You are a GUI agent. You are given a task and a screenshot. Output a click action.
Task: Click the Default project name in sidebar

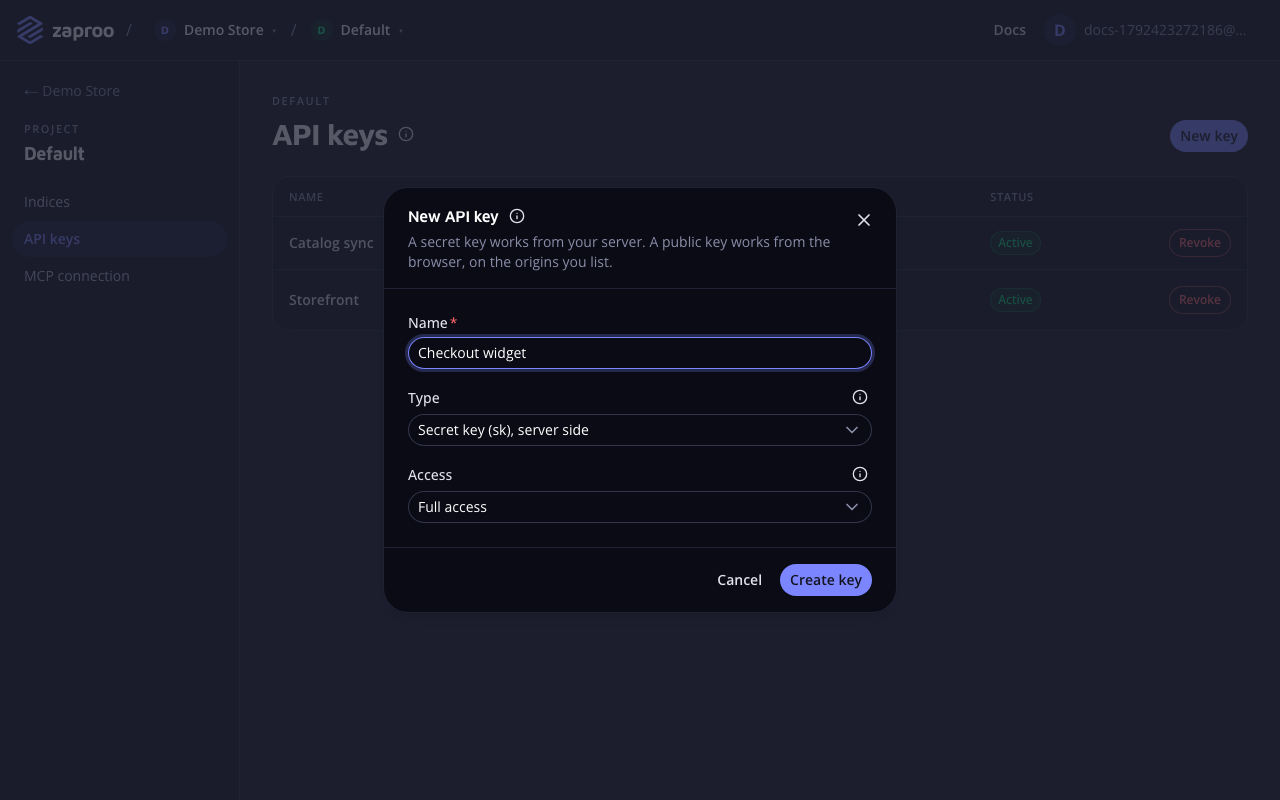(x=54, y=154)
